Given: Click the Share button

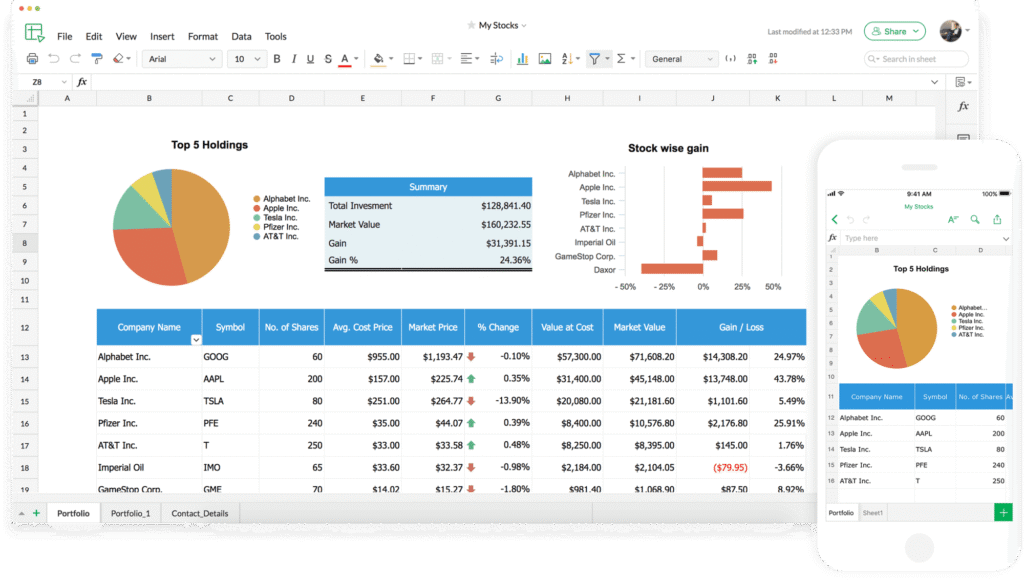Looking at the screenshot, I should coord(895,31).
